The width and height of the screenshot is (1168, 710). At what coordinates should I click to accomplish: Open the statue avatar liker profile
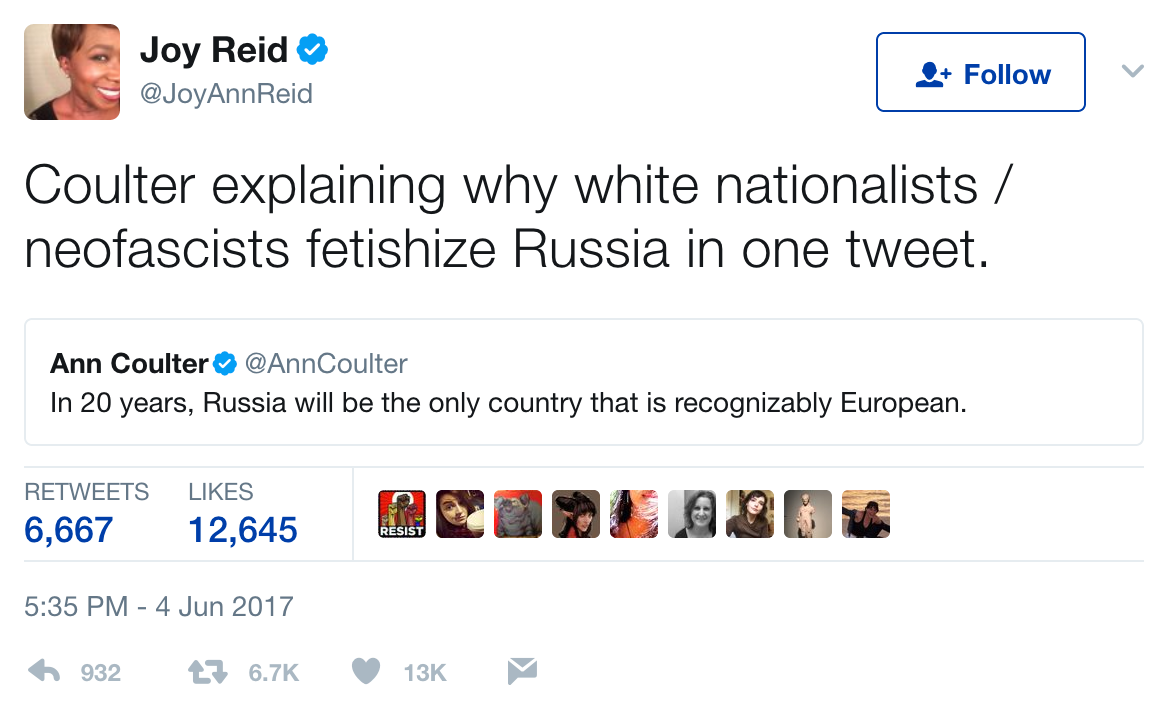point(807,514)
